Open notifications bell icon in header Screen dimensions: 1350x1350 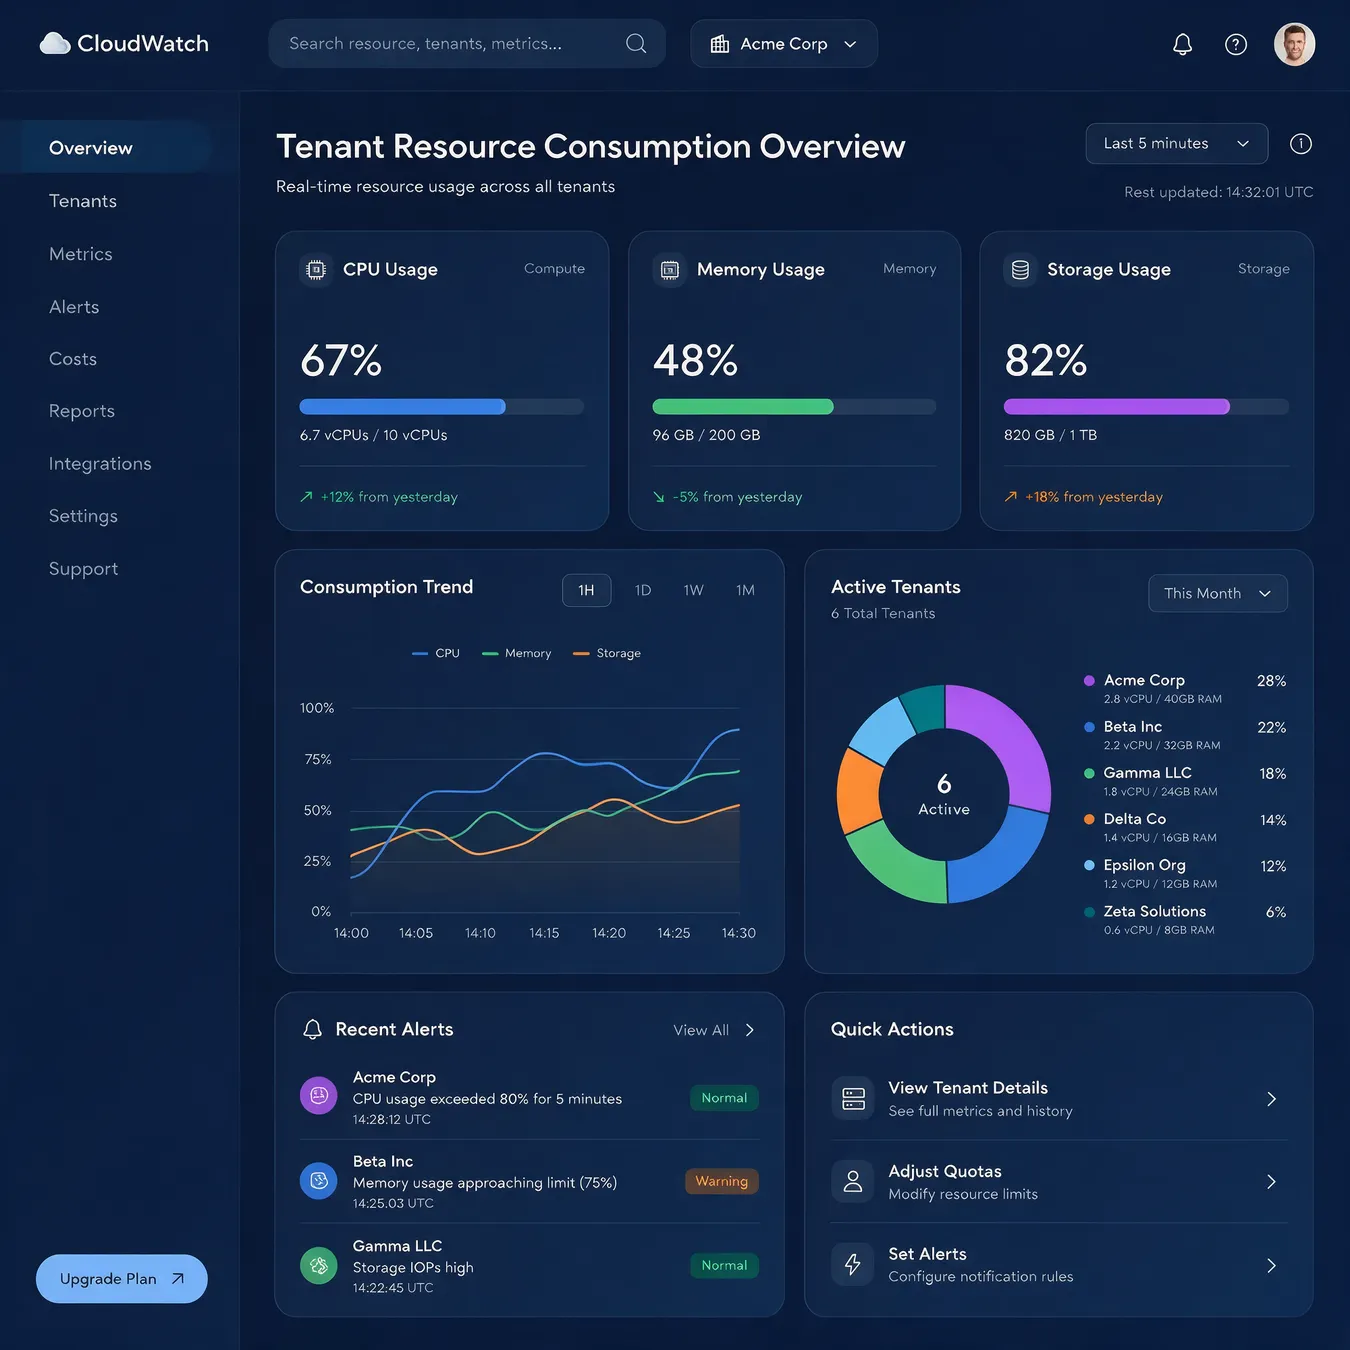[1182, 44]
